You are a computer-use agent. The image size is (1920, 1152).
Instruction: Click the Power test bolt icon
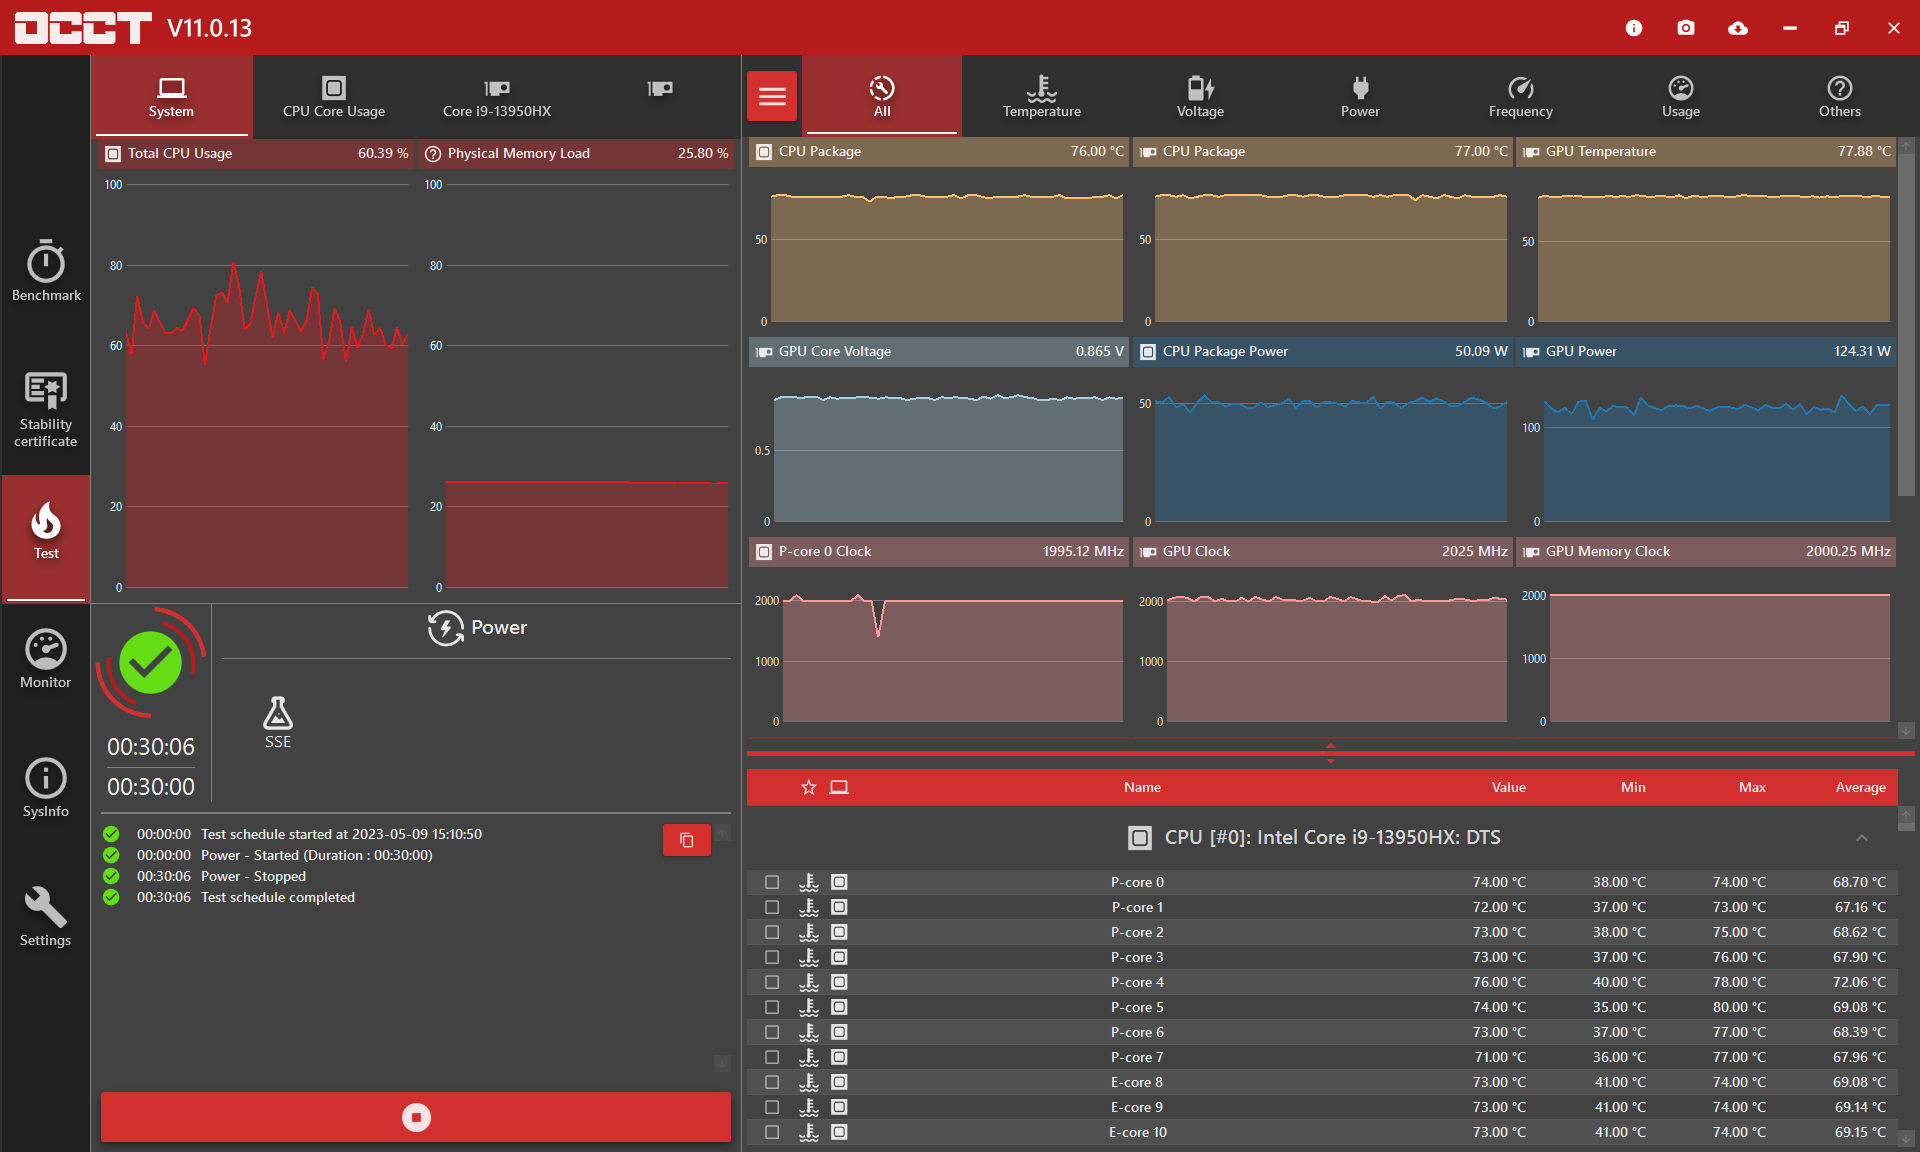(446, 628)
